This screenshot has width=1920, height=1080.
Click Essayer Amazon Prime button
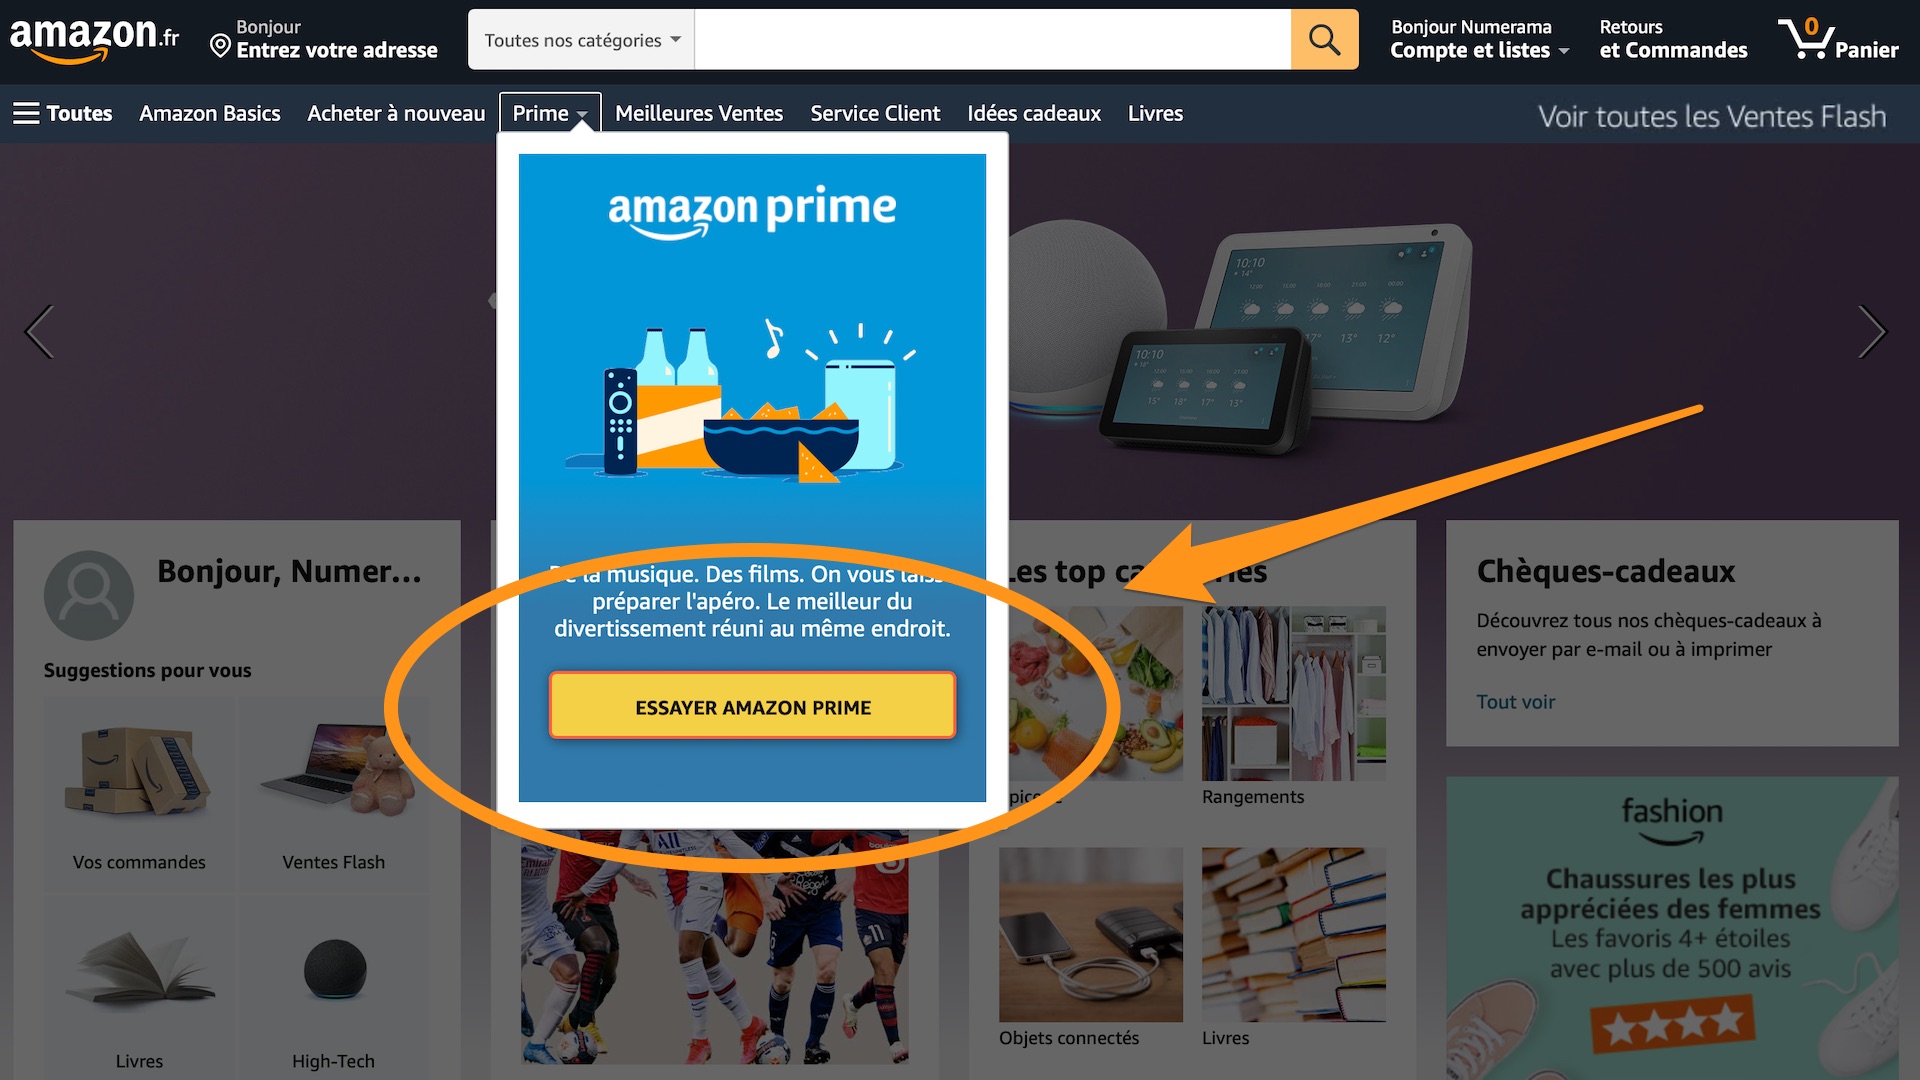(x=752, y=706)
